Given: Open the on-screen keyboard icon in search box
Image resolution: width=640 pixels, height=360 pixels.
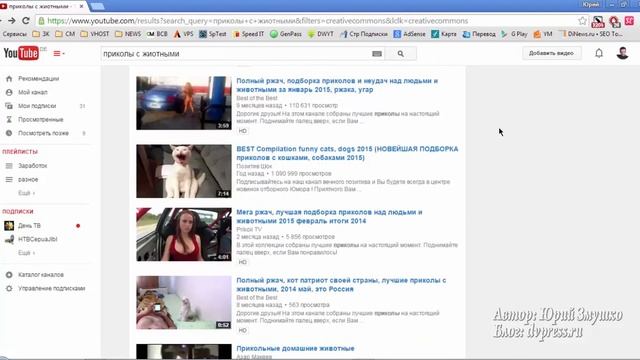Looking at the screenshot, I should point(377,53).
